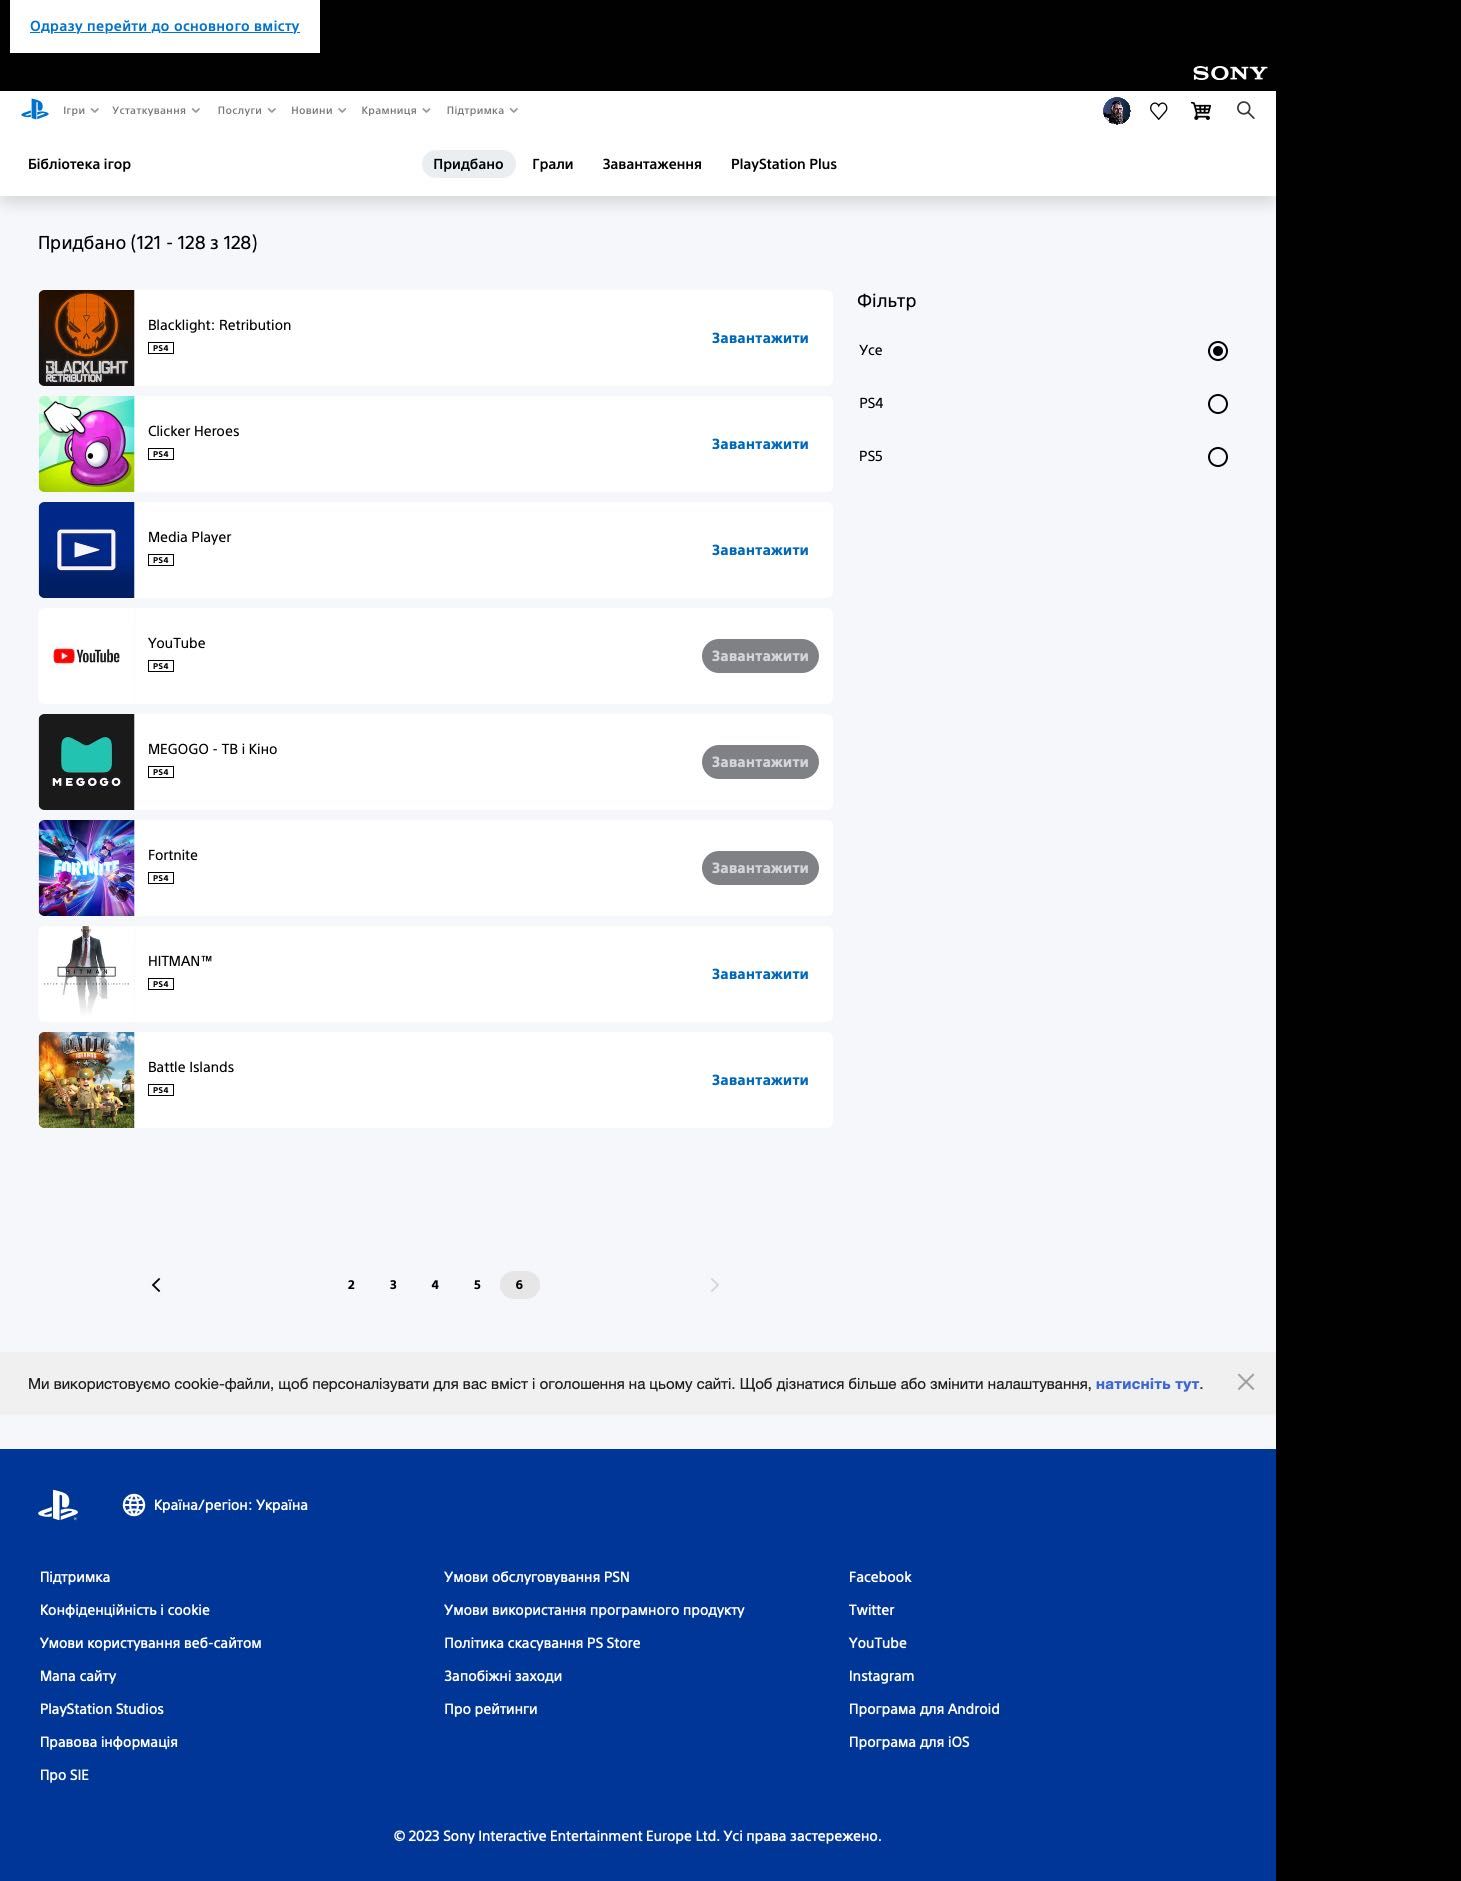Open the user profile avatar

[1117, 111]
